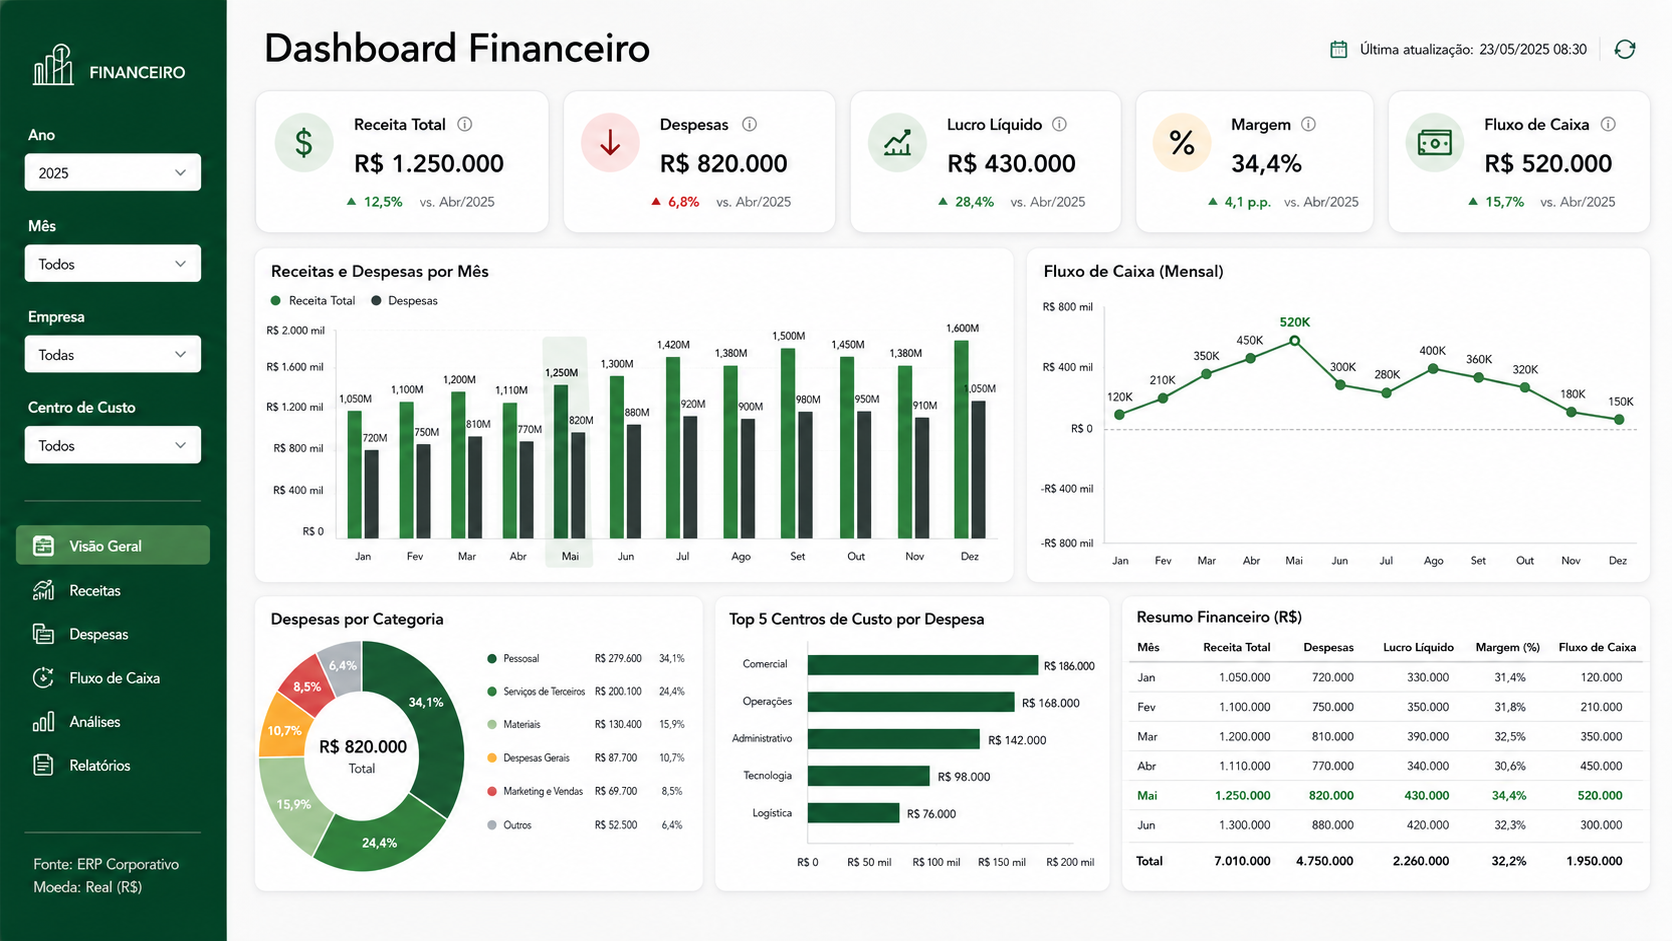Click the 10,7% orange donut segment
The image size is (1672, 941).
[284, 728]
